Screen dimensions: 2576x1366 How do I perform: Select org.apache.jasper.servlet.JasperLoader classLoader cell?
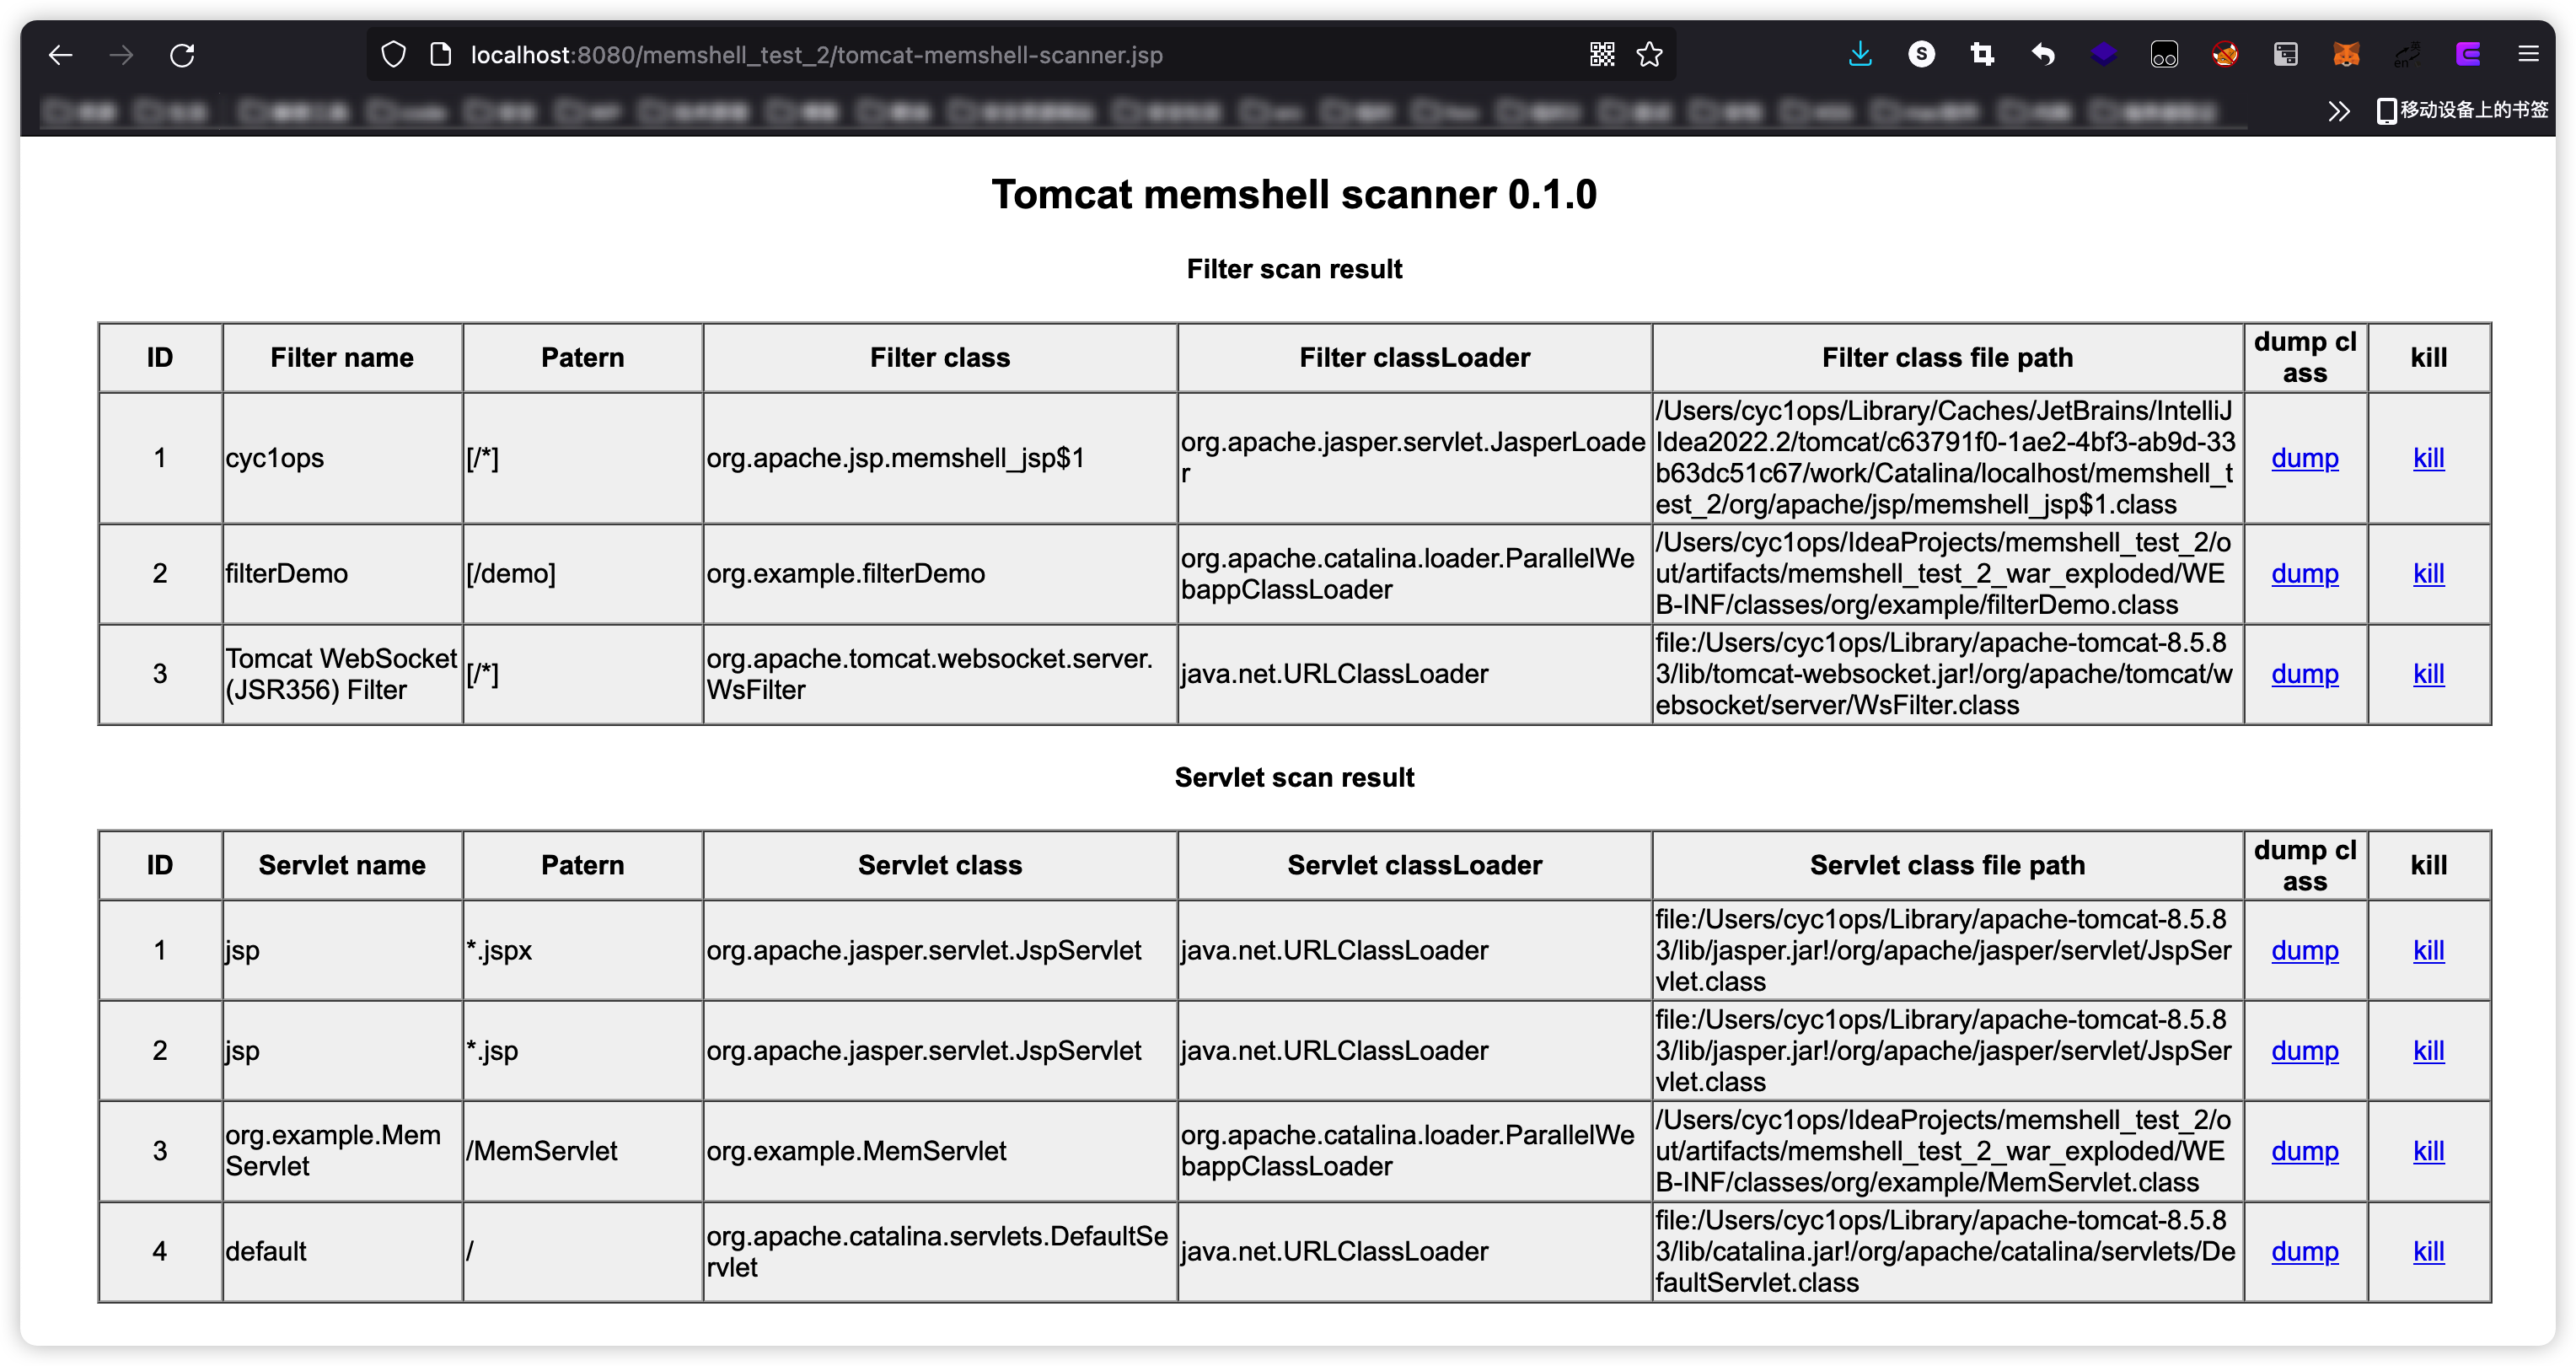point(1414,458)
